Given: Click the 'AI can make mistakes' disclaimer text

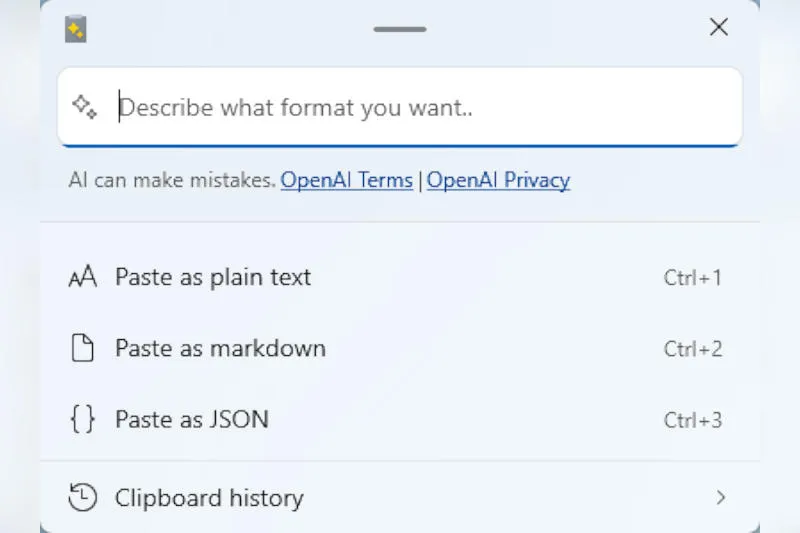Looking at the screenshot, I should tap(172, 181).
